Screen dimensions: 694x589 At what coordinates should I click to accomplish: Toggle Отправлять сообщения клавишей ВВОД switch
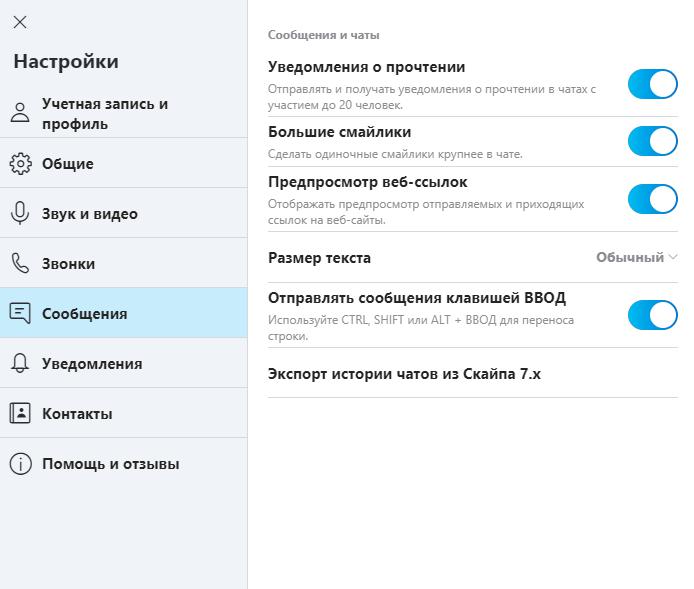(x=652, y=315)
